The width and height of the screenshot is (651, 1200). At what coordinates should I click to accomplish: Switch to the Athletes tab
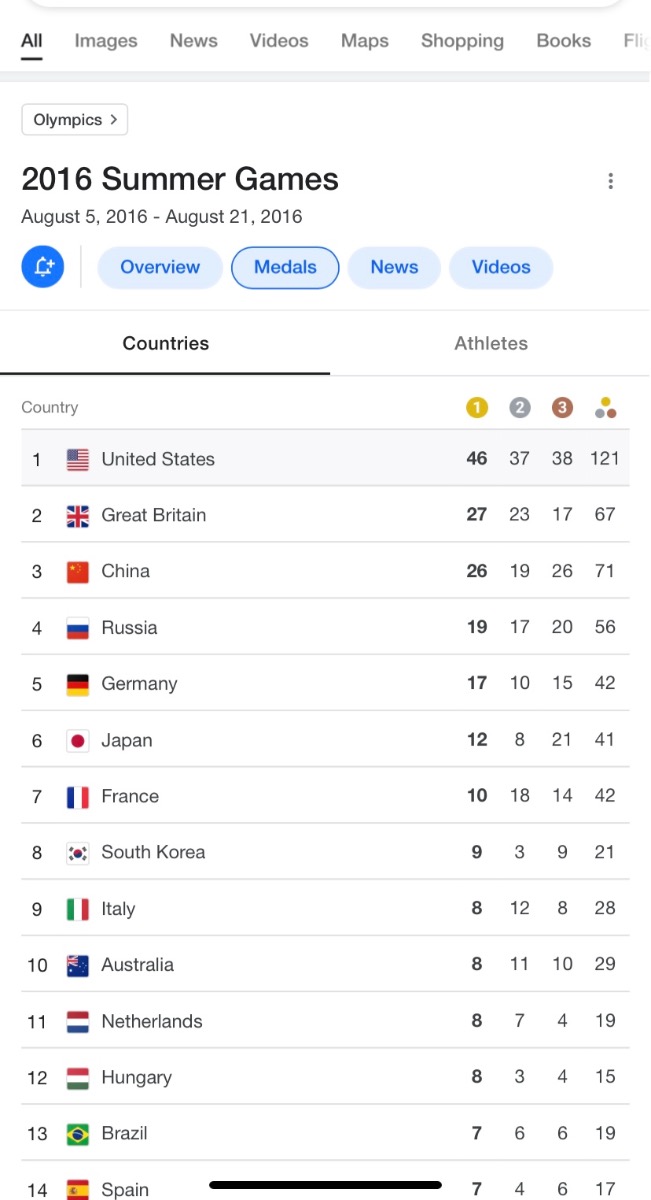(491, 343)
